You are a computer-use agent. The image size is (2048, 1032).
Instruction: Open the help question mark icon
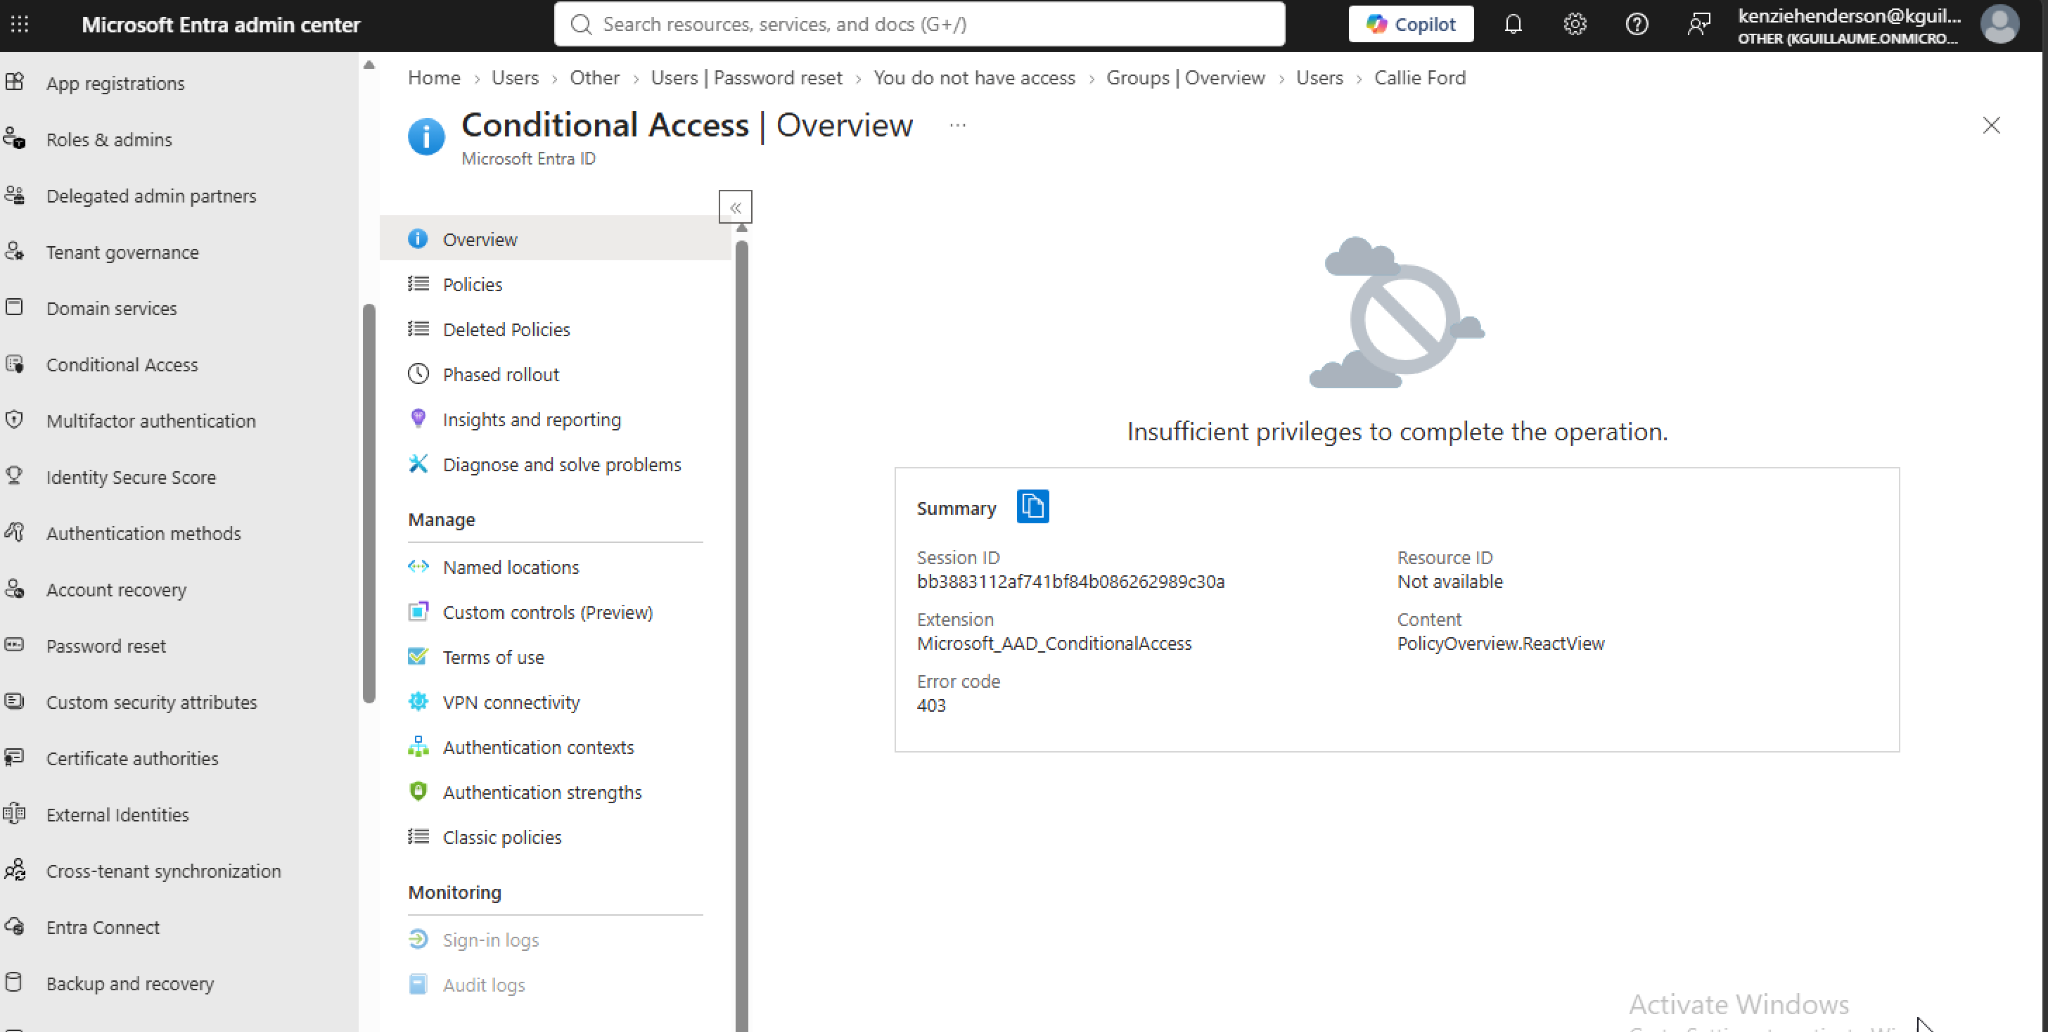1637,24
